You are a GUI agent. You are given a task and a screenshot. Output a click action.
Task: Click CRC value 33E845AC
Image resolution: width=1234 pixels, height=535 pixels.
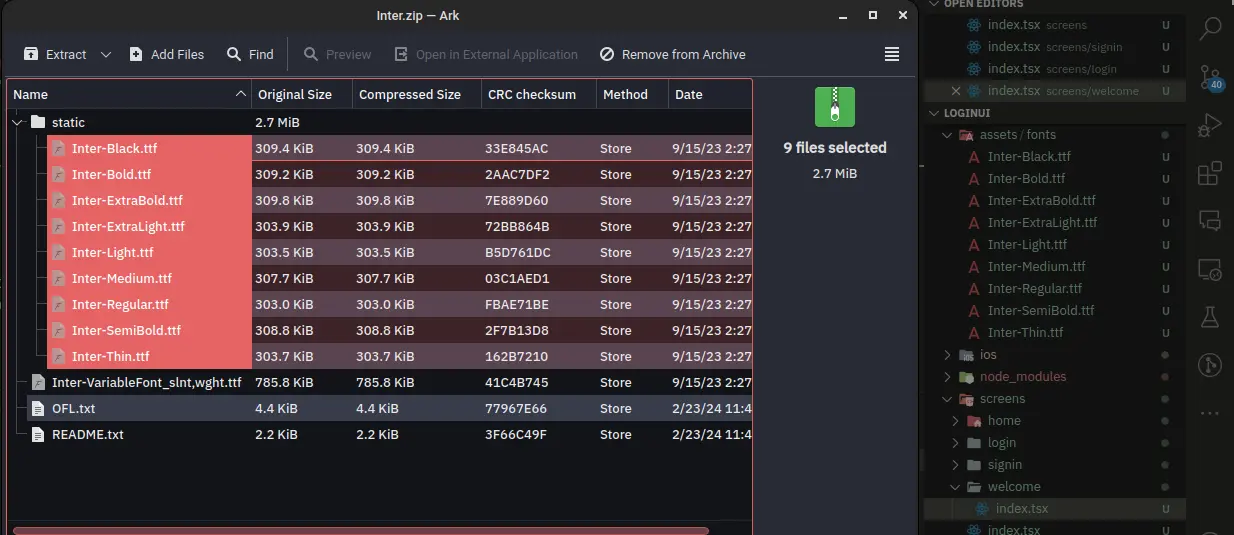point(516,148)
